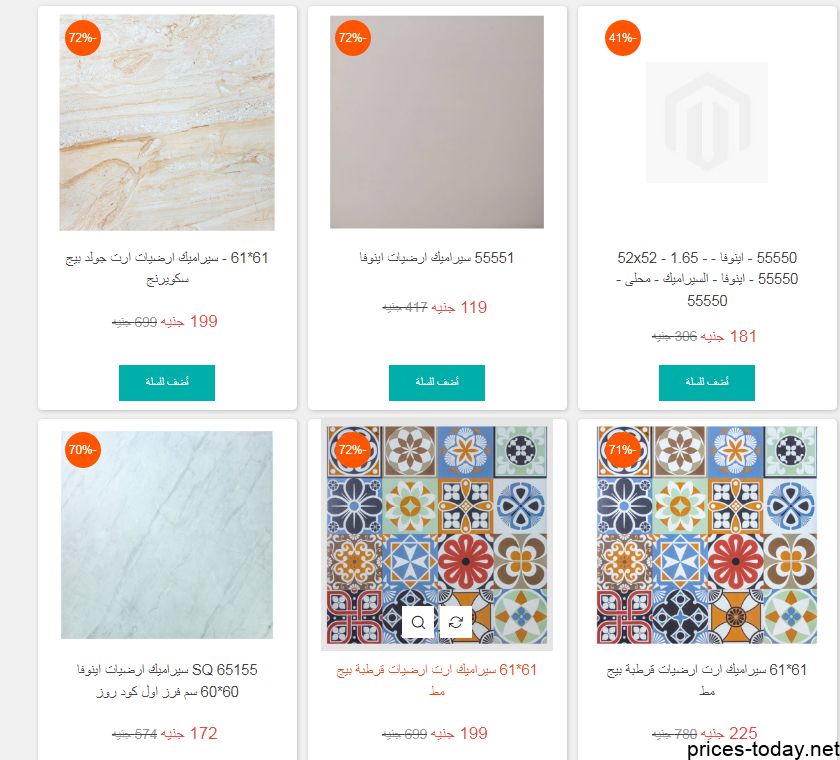Open the plain grey tile image
Screen dimensions: 840x760
point(437,122)
